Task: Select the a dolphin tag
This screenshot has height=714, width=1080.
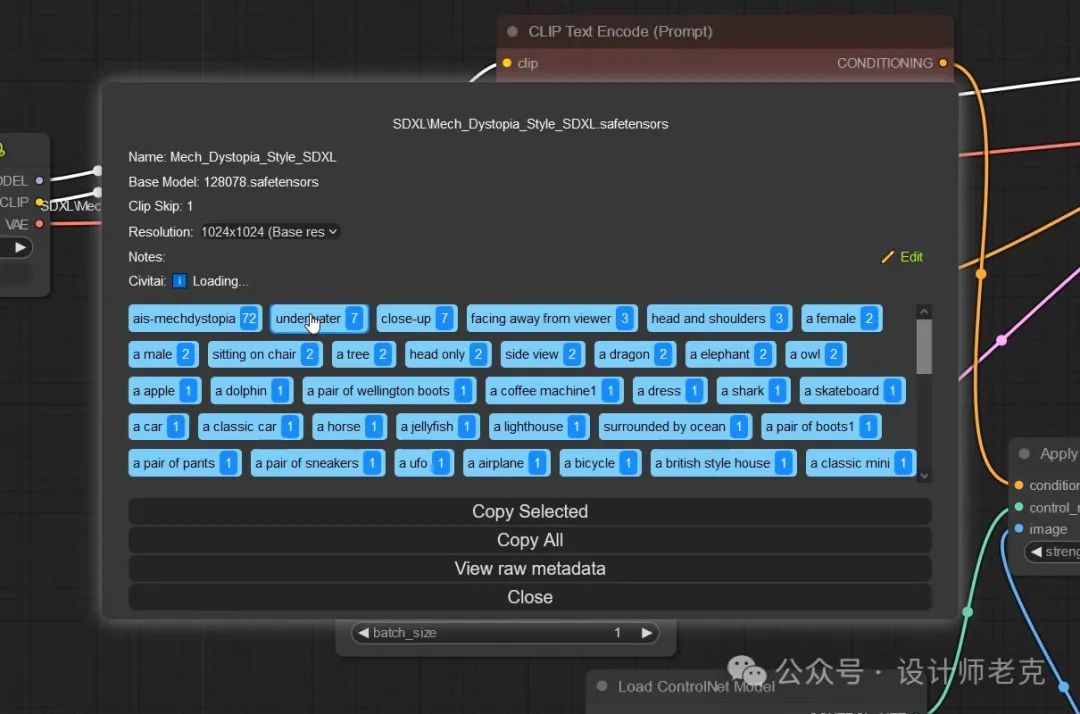Action: point(252,390)
